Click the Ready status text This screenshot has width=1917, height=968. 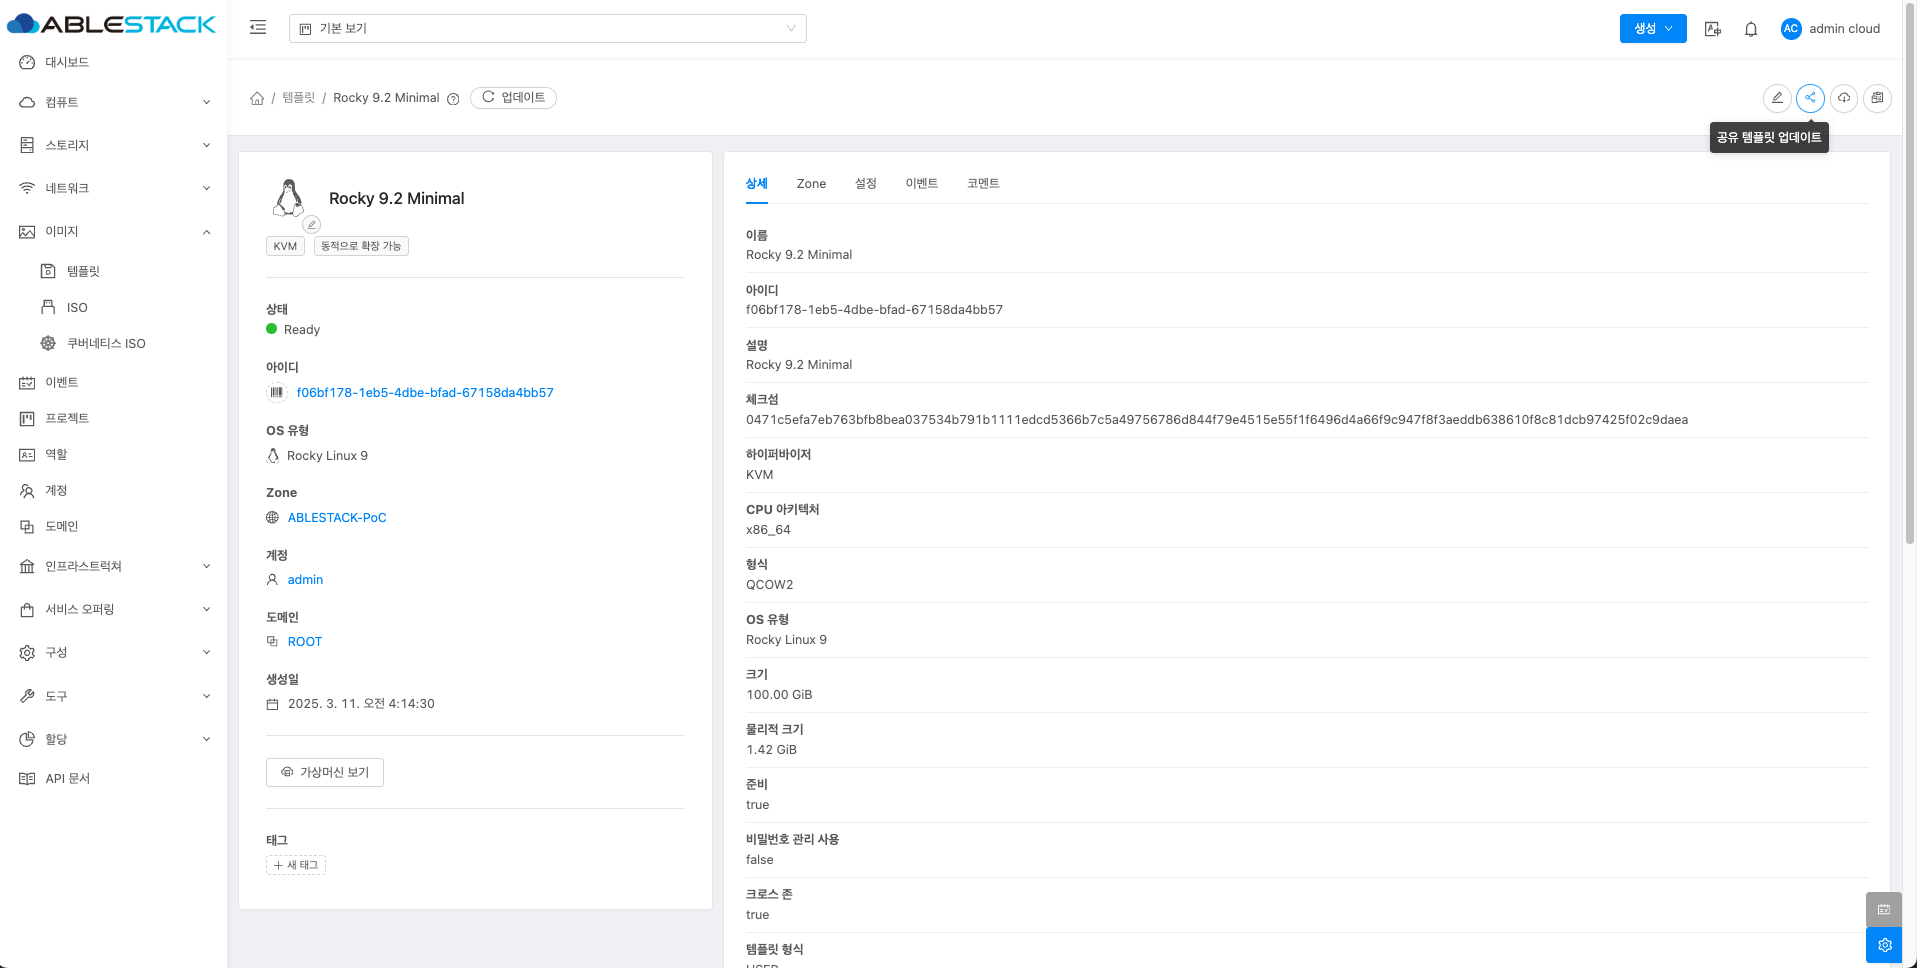302,330
